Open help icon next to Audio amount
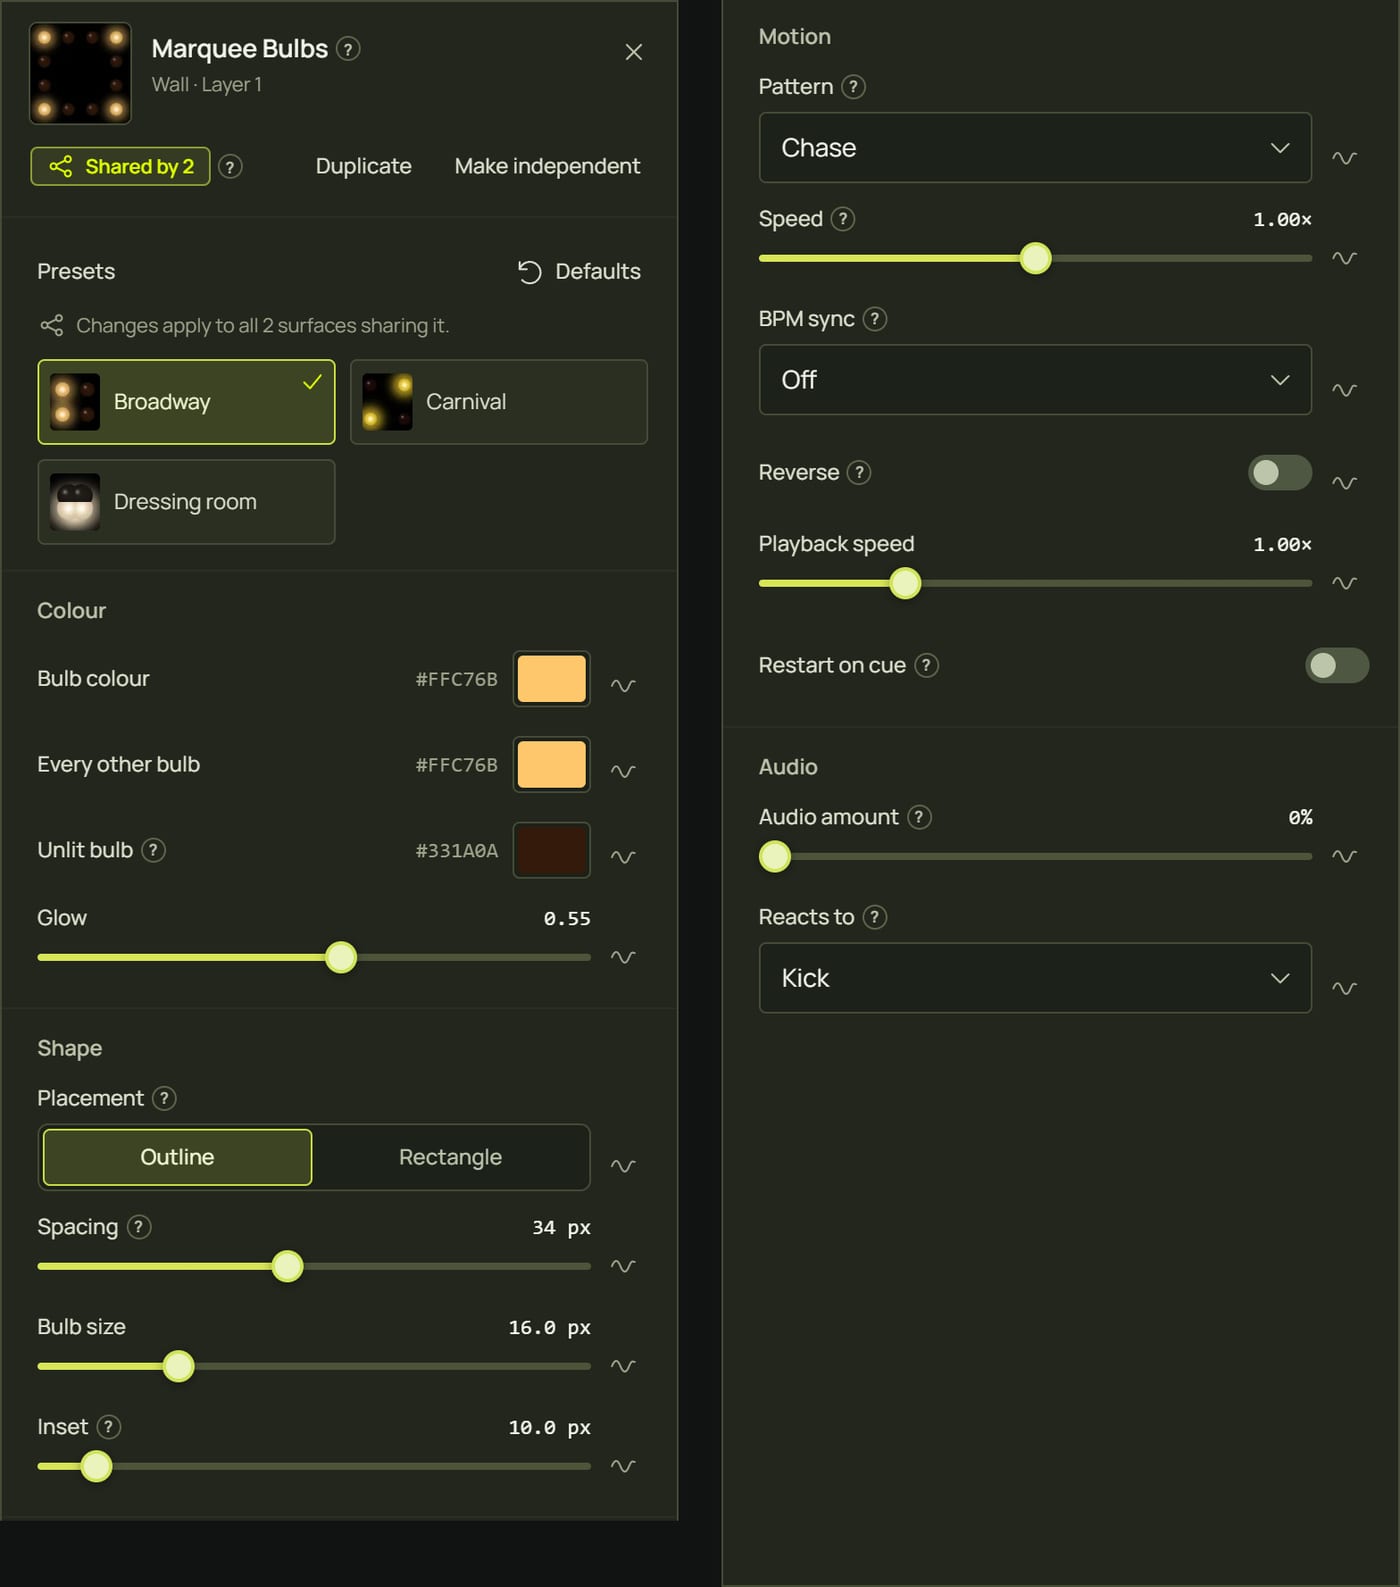 919,817
